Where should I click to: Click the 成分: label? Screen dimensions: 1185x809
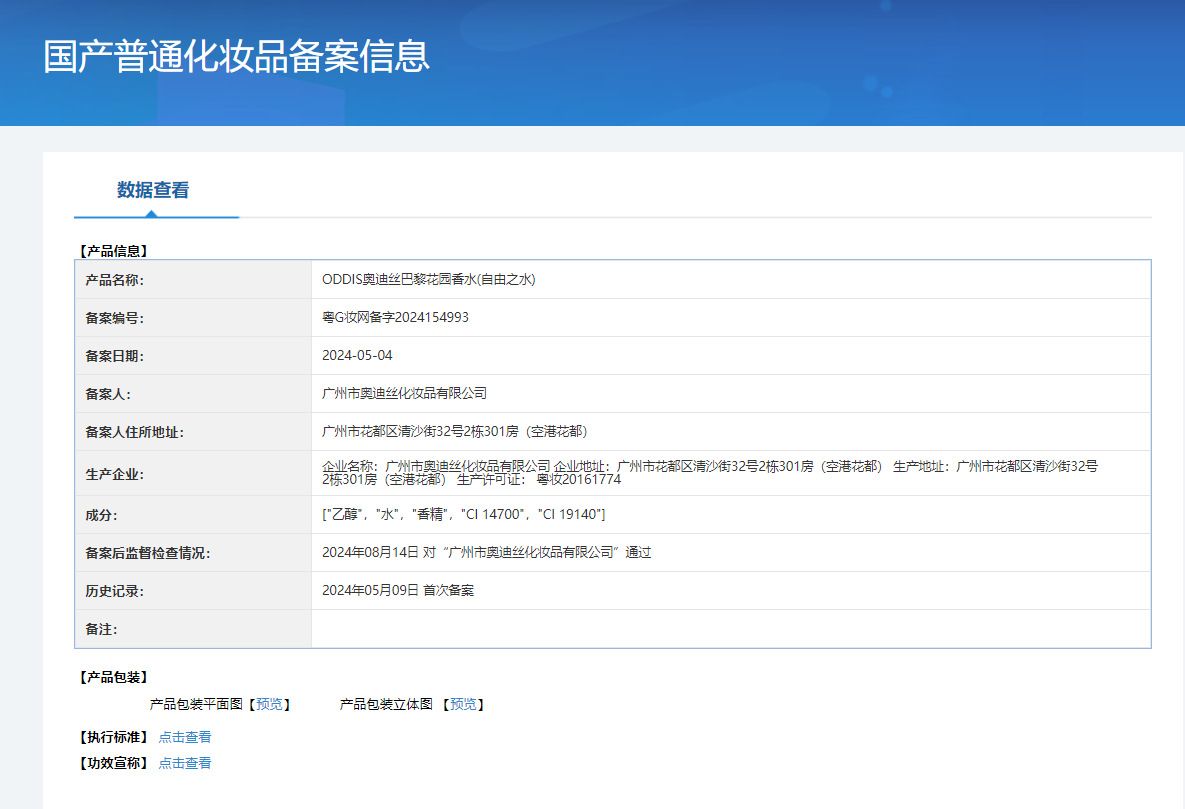point(101,515)
